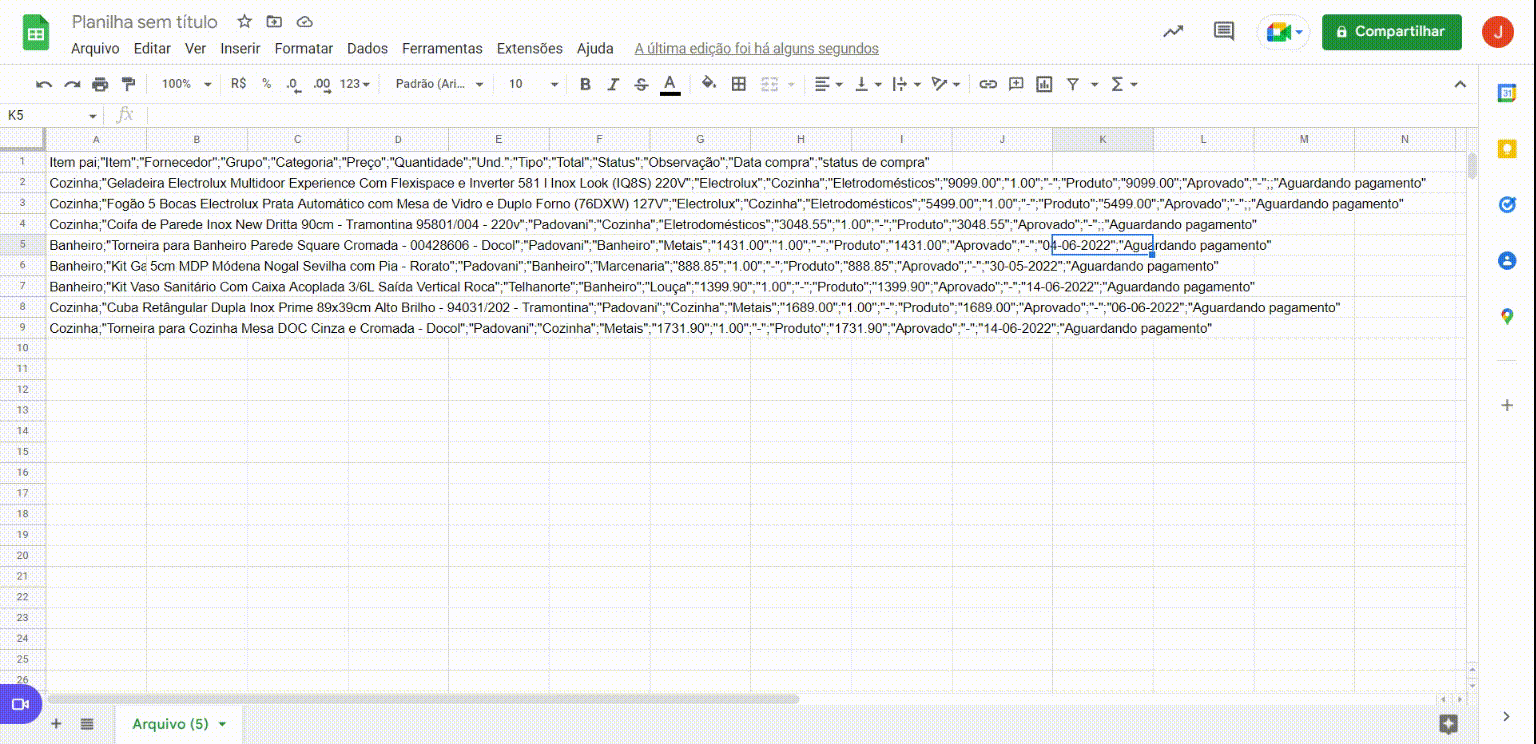Open the Extensões menu
The height and width of the screenshot is (744, 1536).
click(530, 48)
